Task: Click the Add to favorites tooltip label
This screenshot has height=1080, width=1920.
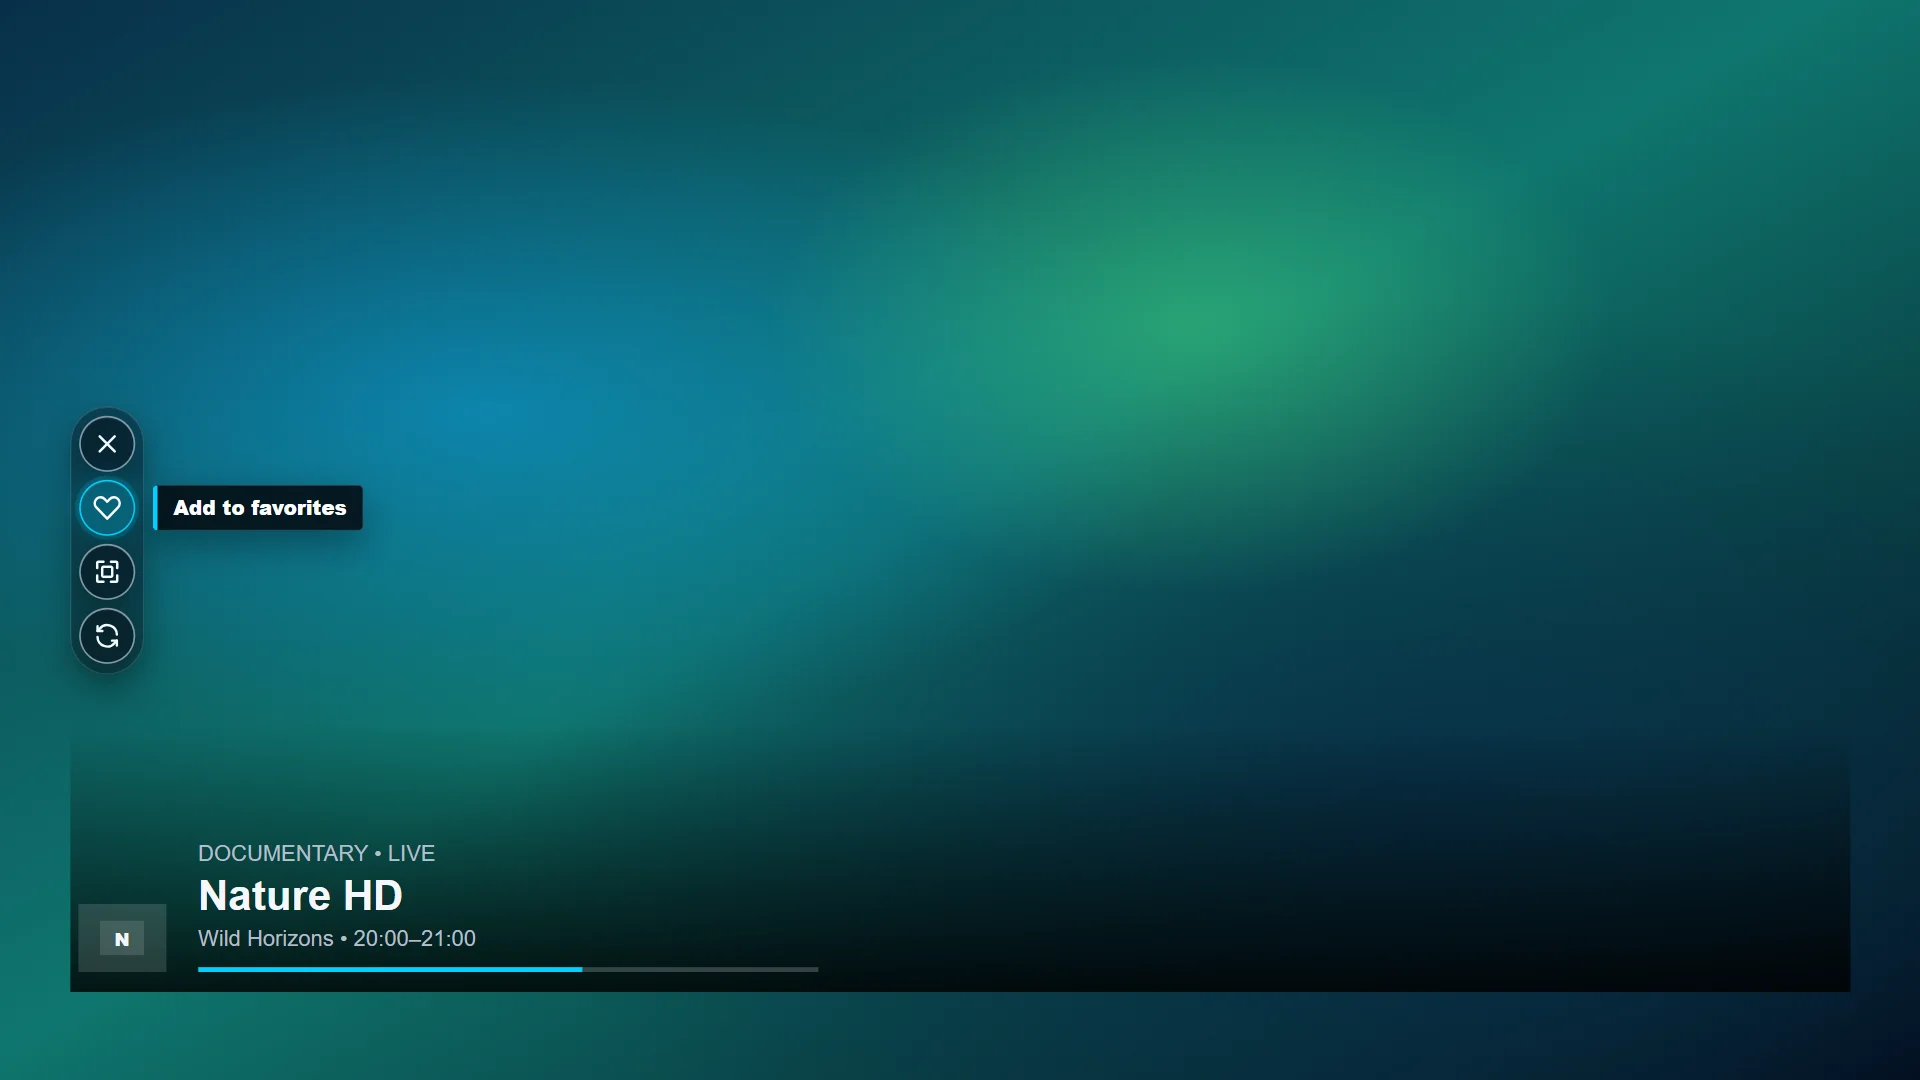Action: [258, 508]
